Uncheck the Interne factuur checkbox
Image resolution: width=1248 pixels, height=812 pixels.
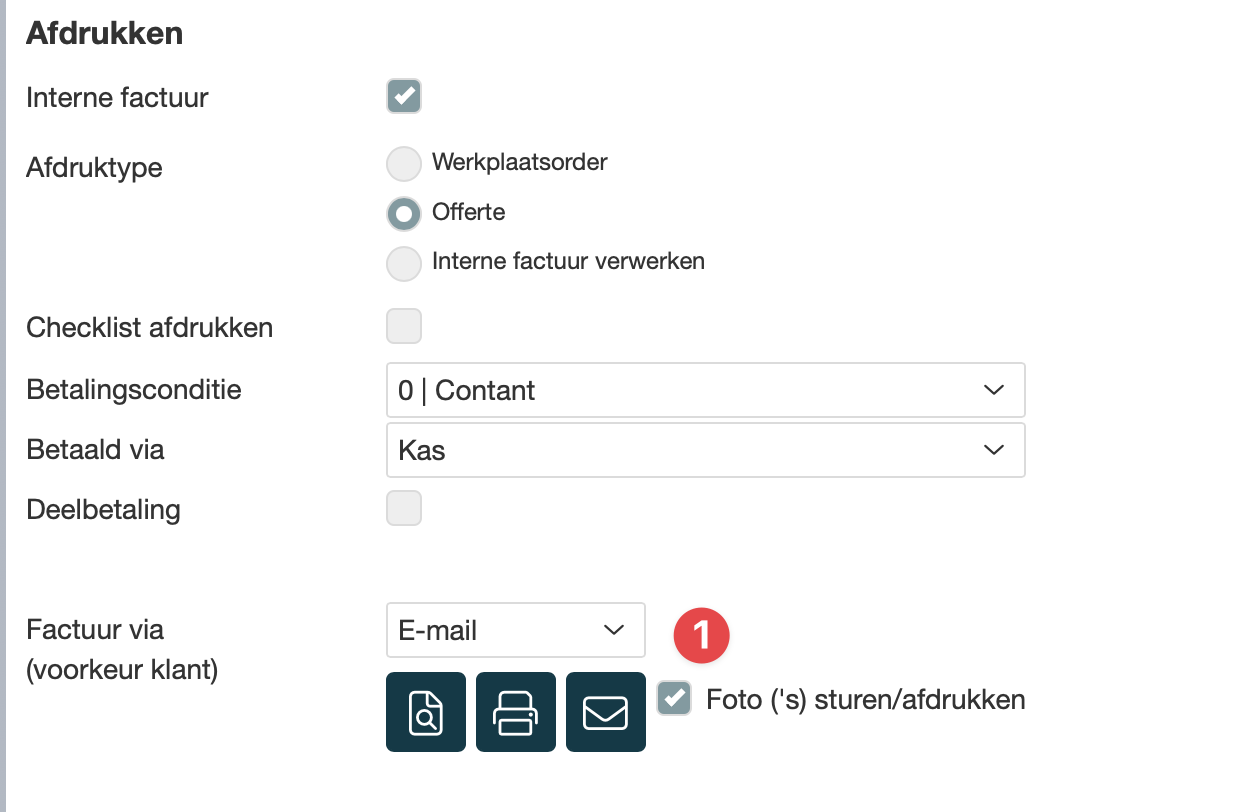click(404, 97)
